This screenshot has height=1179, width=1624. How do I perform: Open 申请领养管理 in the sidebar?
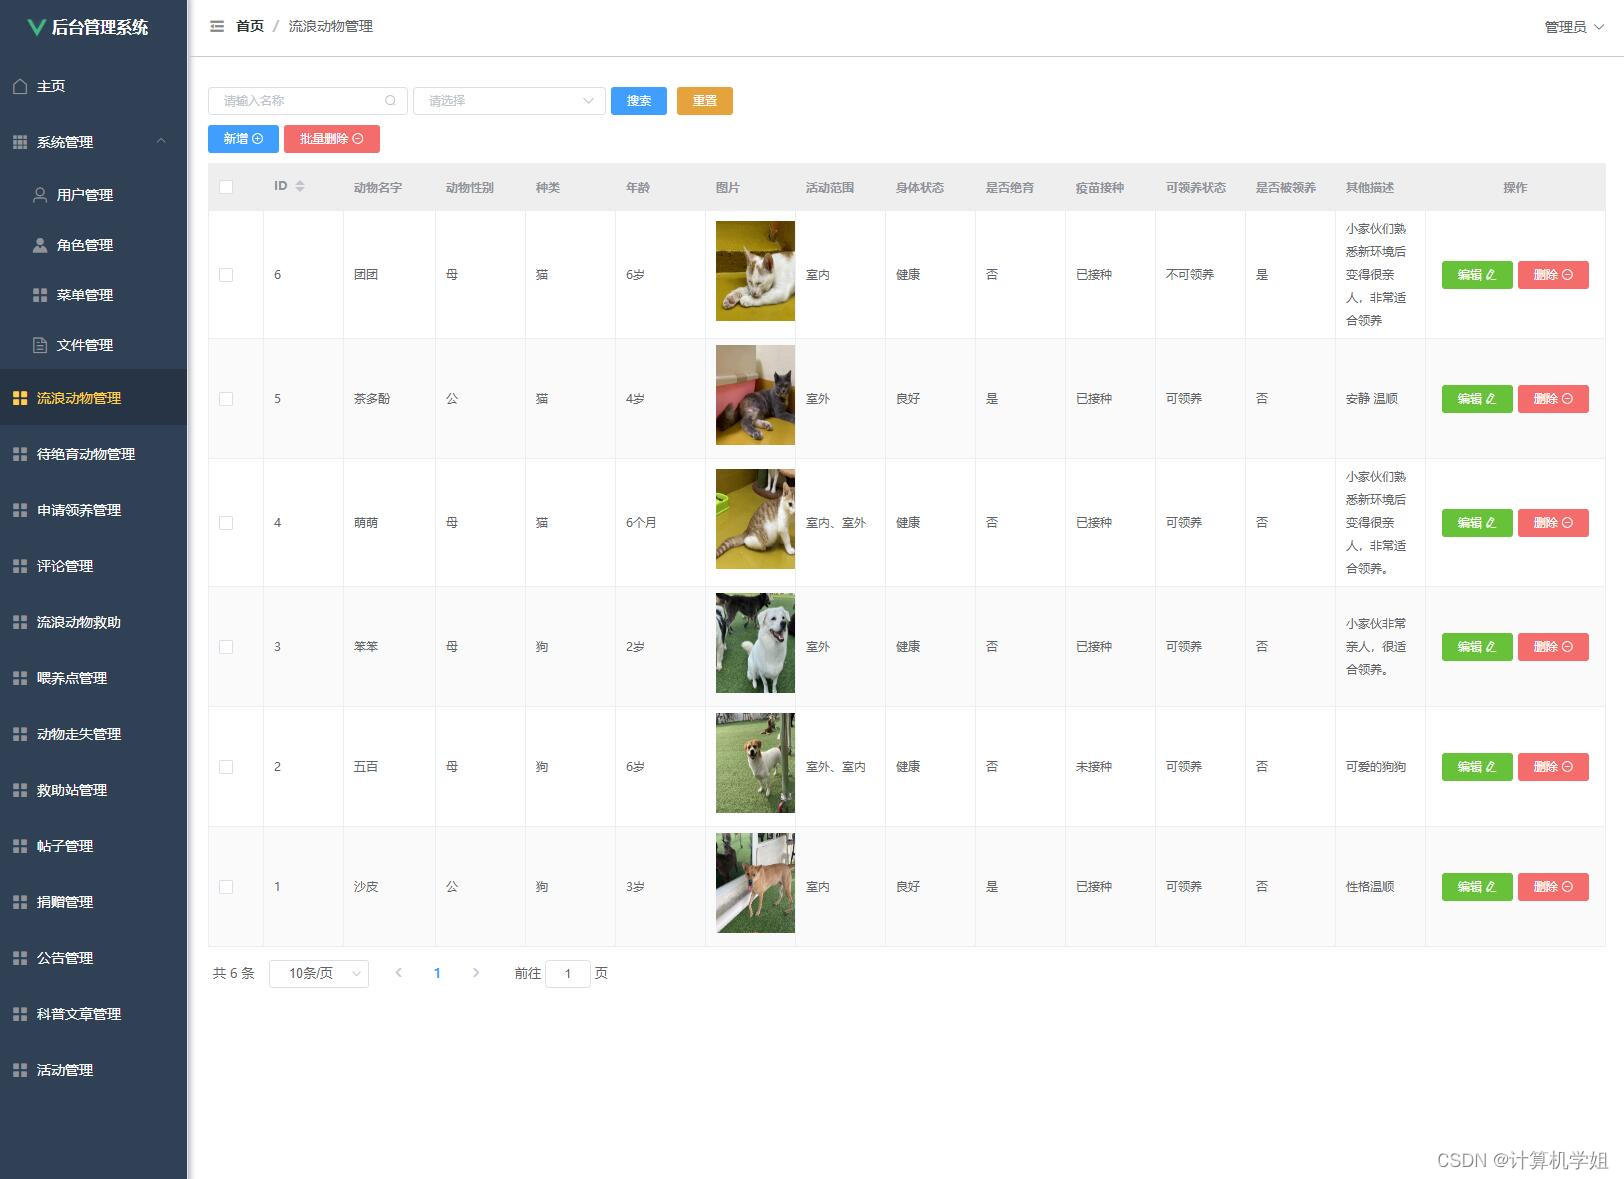[93, 510]
